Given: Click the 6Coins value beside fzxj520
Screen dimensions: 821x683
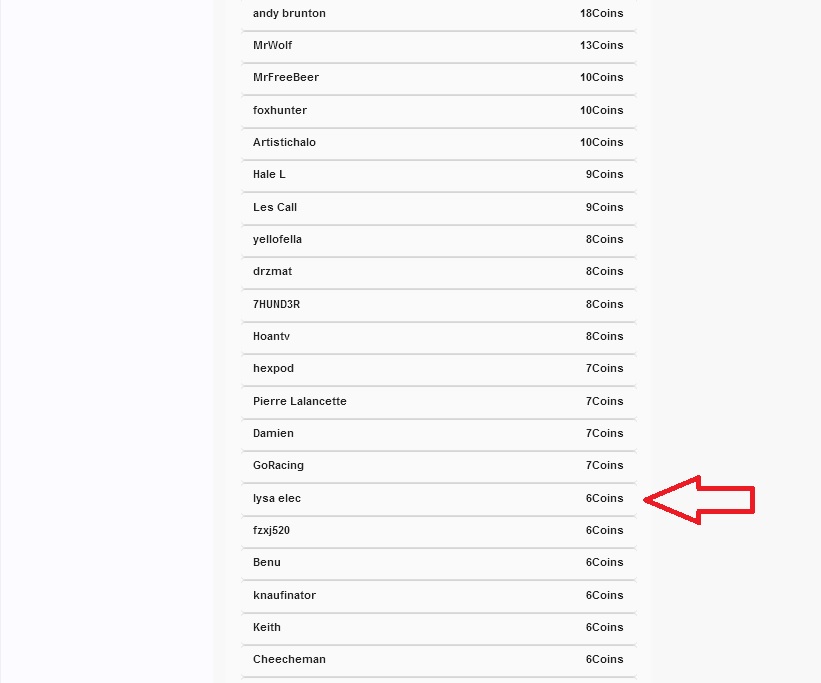Looking at the screenshot, I should tap(604, 530).
